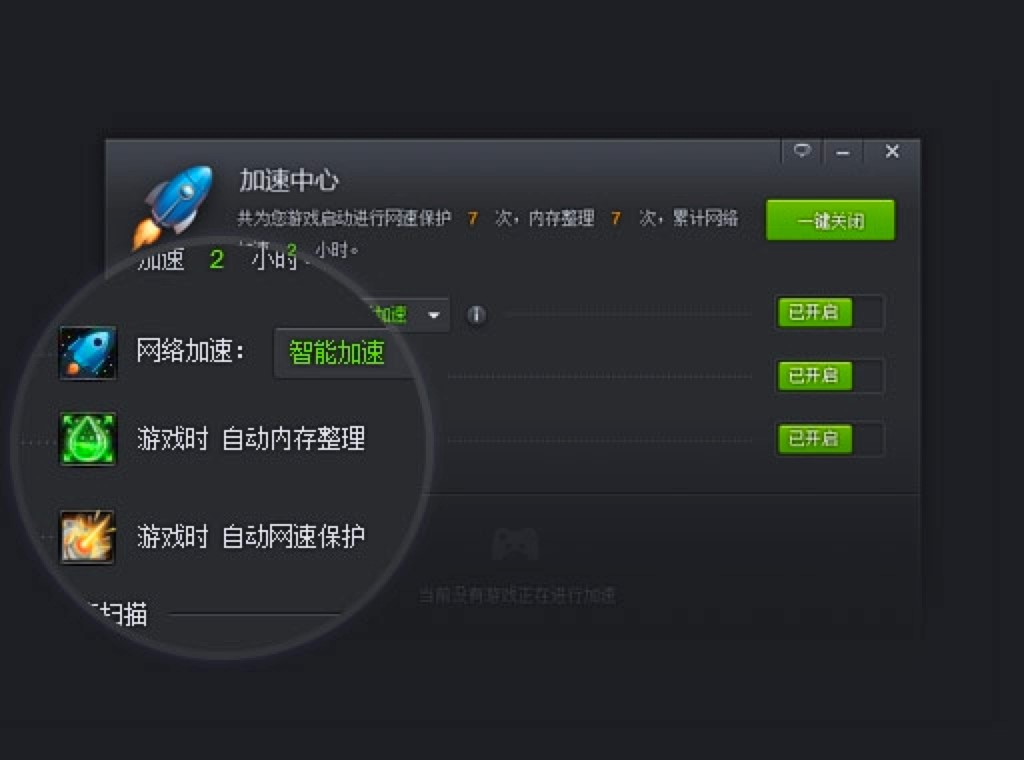Click the 自动网速保护 fireball icon
The width and height of the screenshot is (1024, 760).
[88, 537]
